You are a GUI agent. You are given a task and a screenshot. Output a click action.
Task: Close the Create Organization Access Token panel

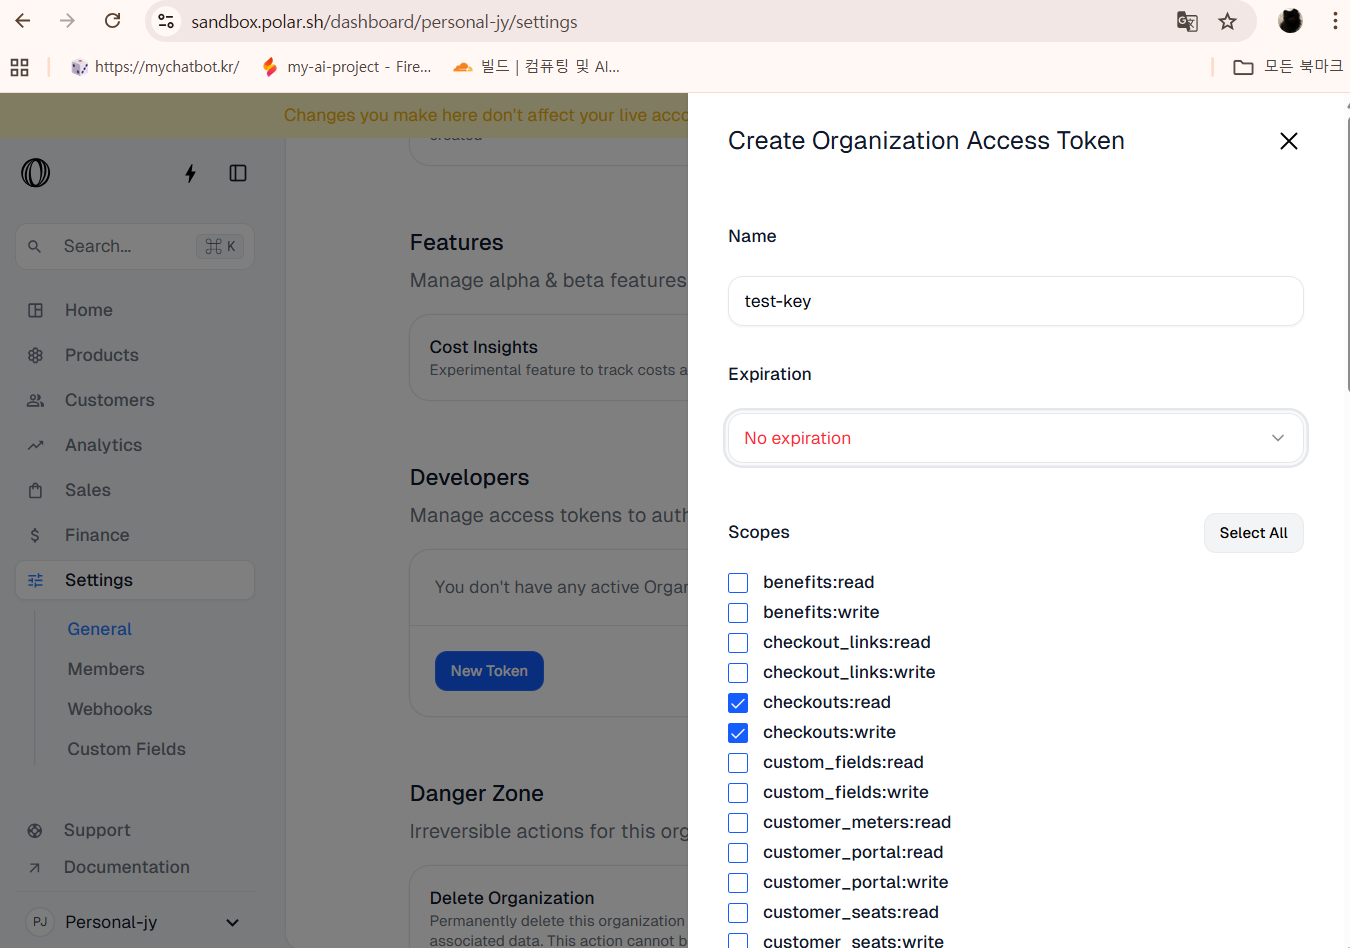click(1289, 141)
